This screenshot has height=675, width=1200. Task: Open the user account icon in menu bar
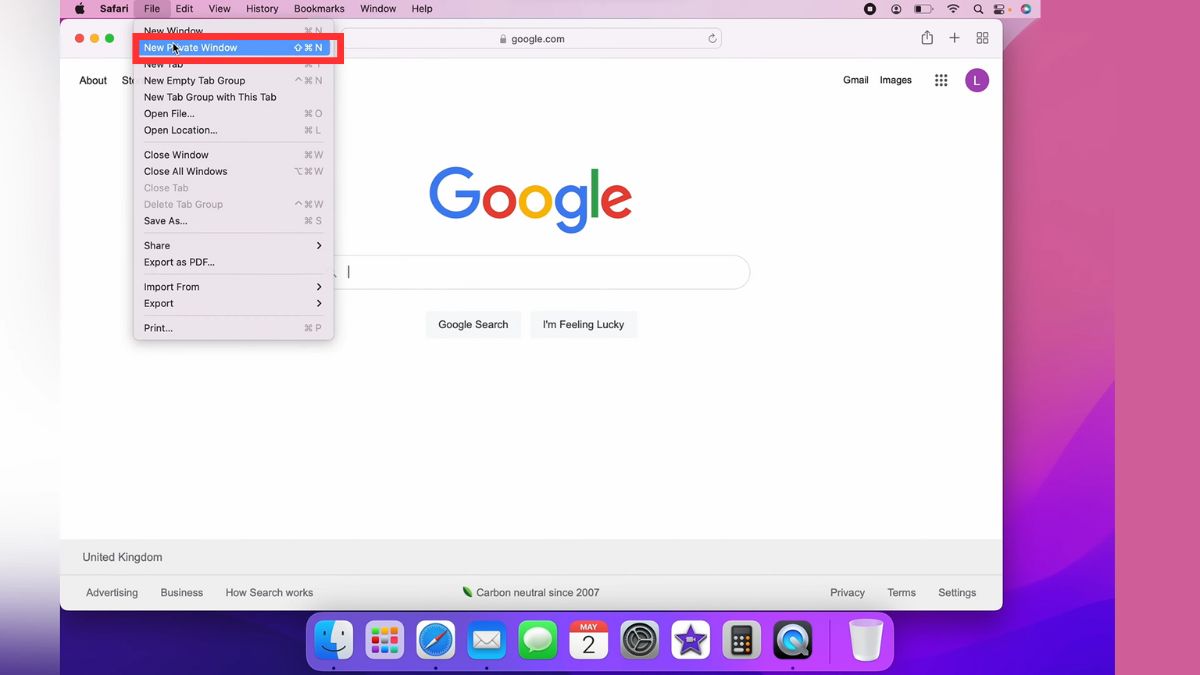pyautogui.click(x=896, y=9)
